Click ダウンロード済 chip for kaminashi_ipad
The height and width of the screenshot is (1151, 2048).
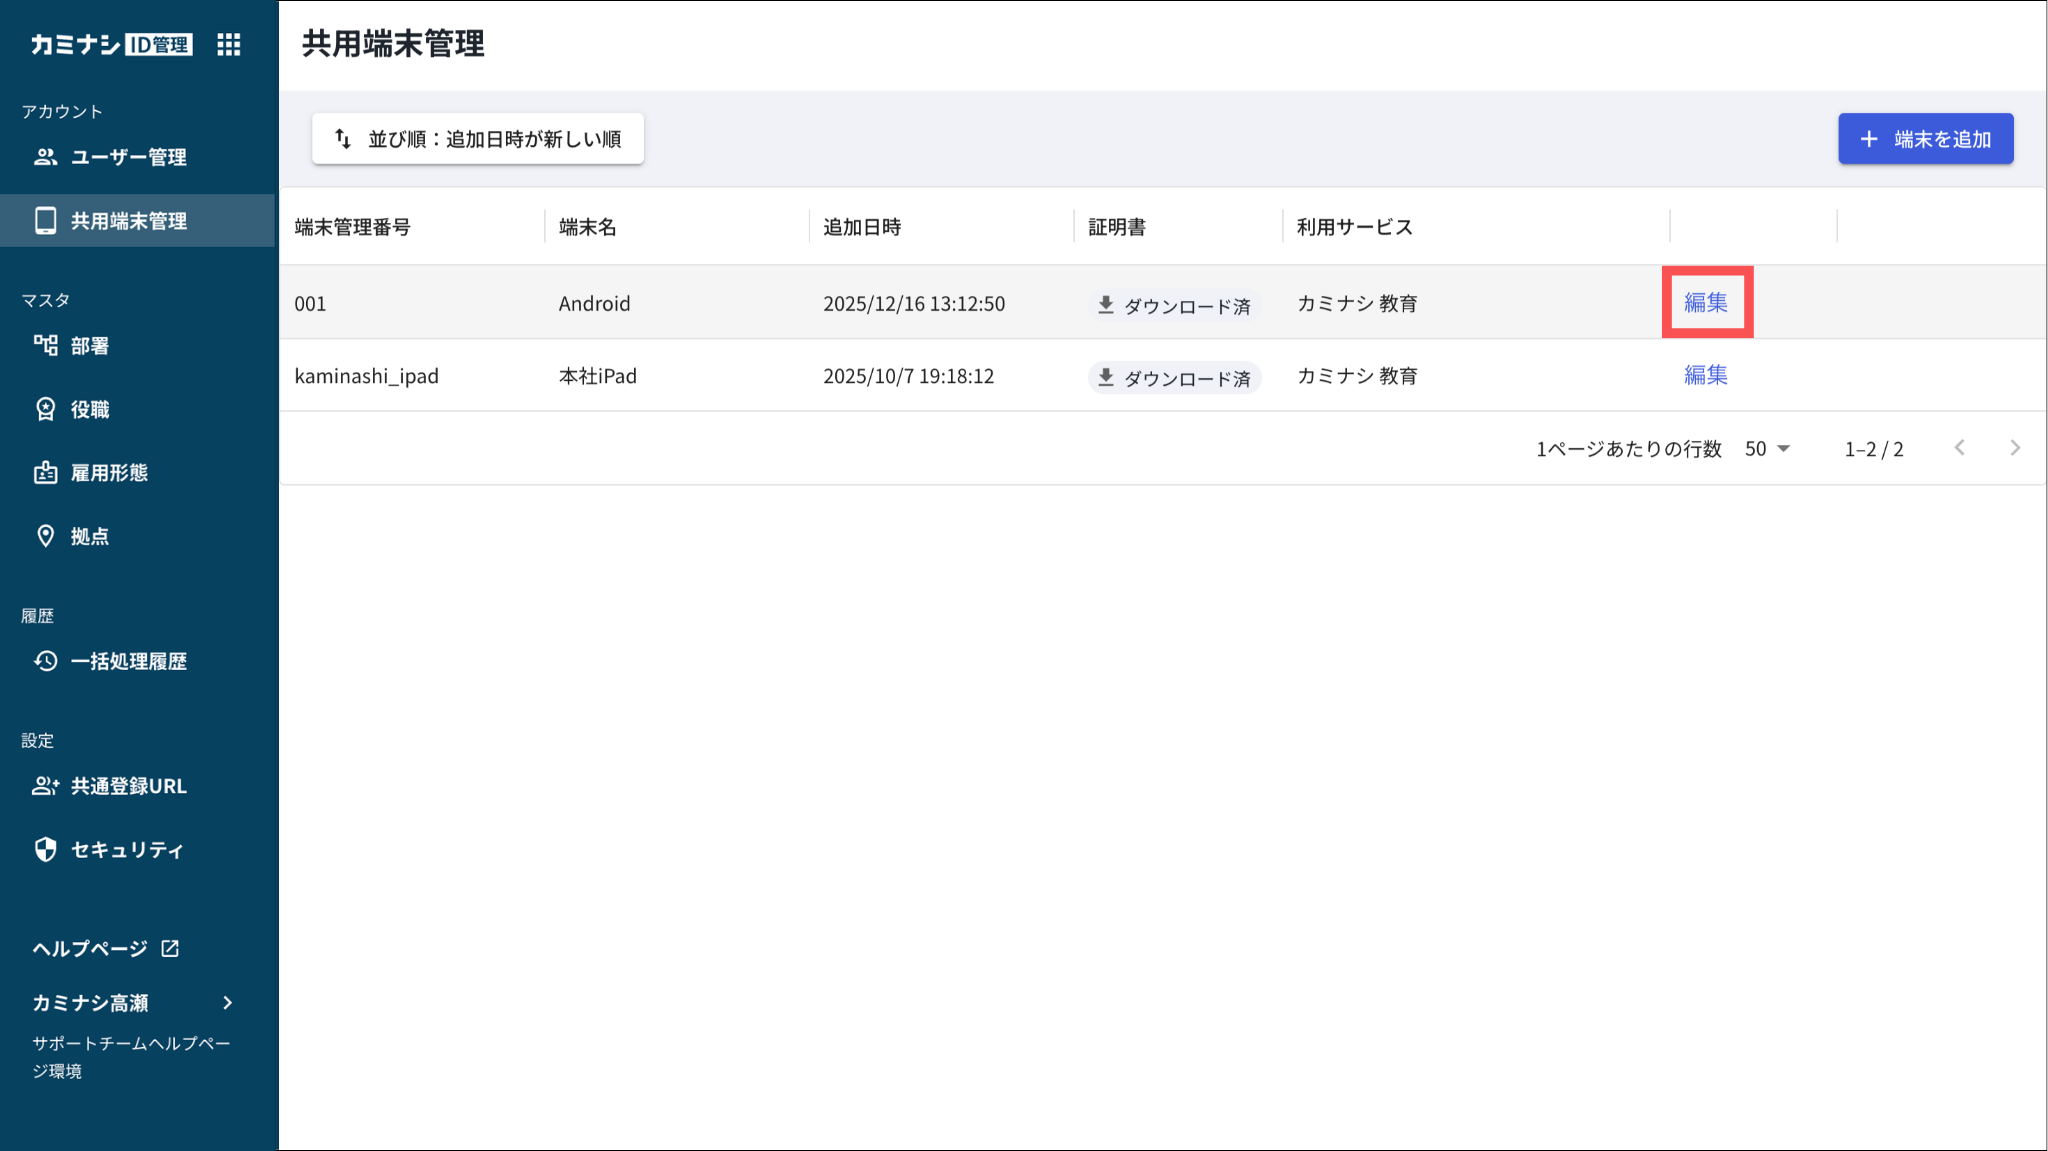coord(1174,378)
